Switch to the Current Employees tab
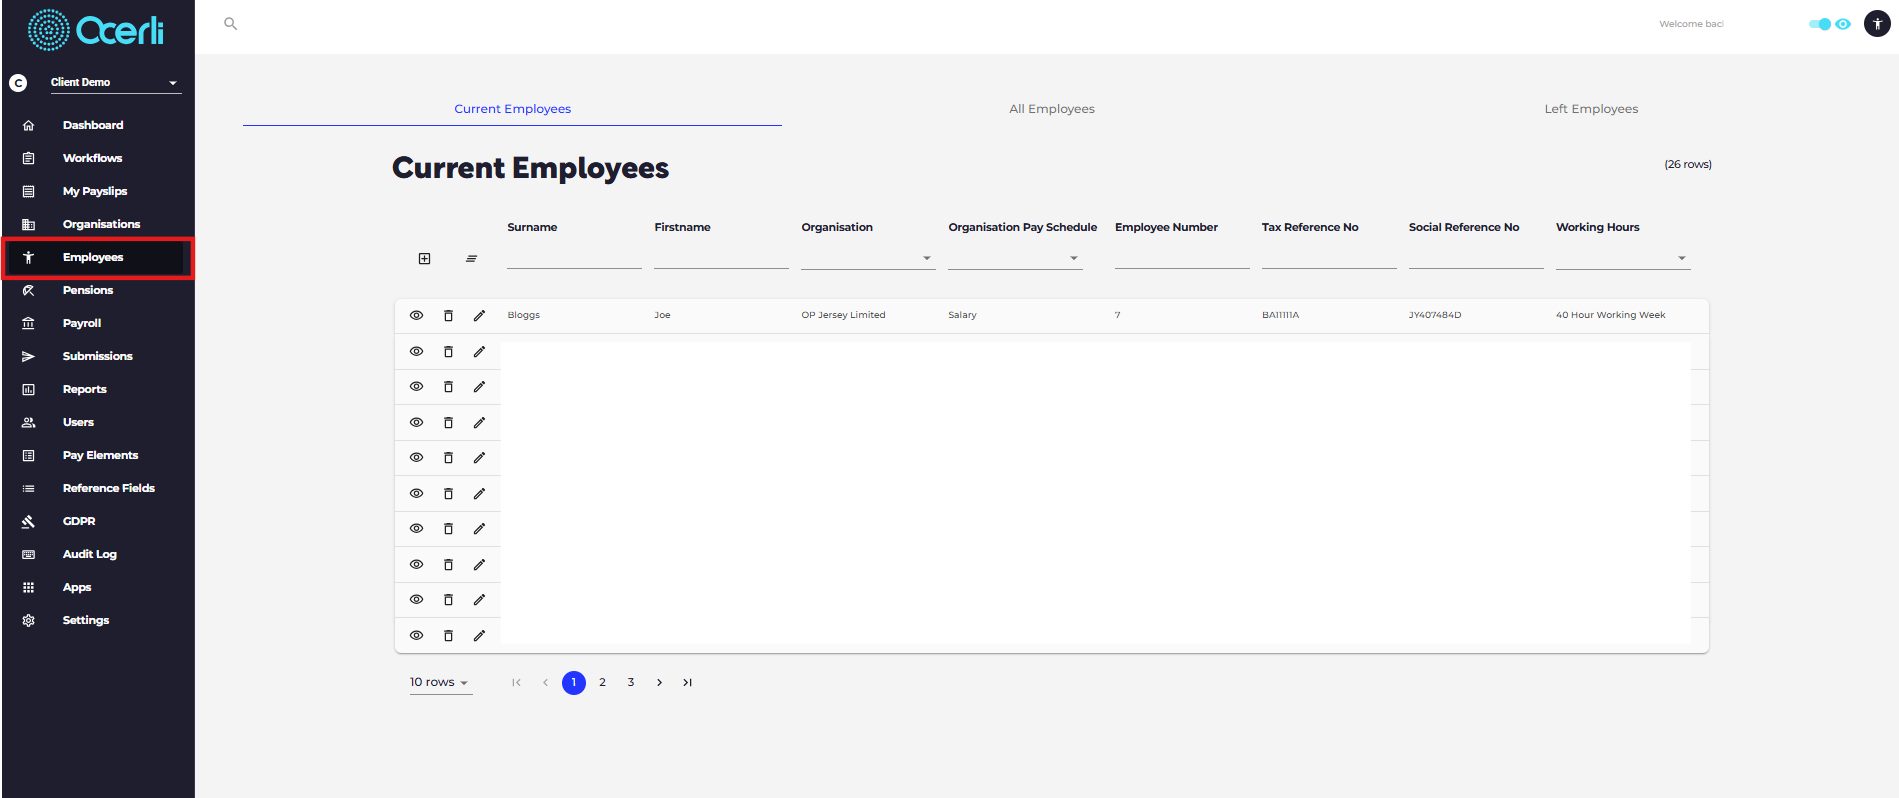The width and height of the screenshot is (1899, 798). 512,109
